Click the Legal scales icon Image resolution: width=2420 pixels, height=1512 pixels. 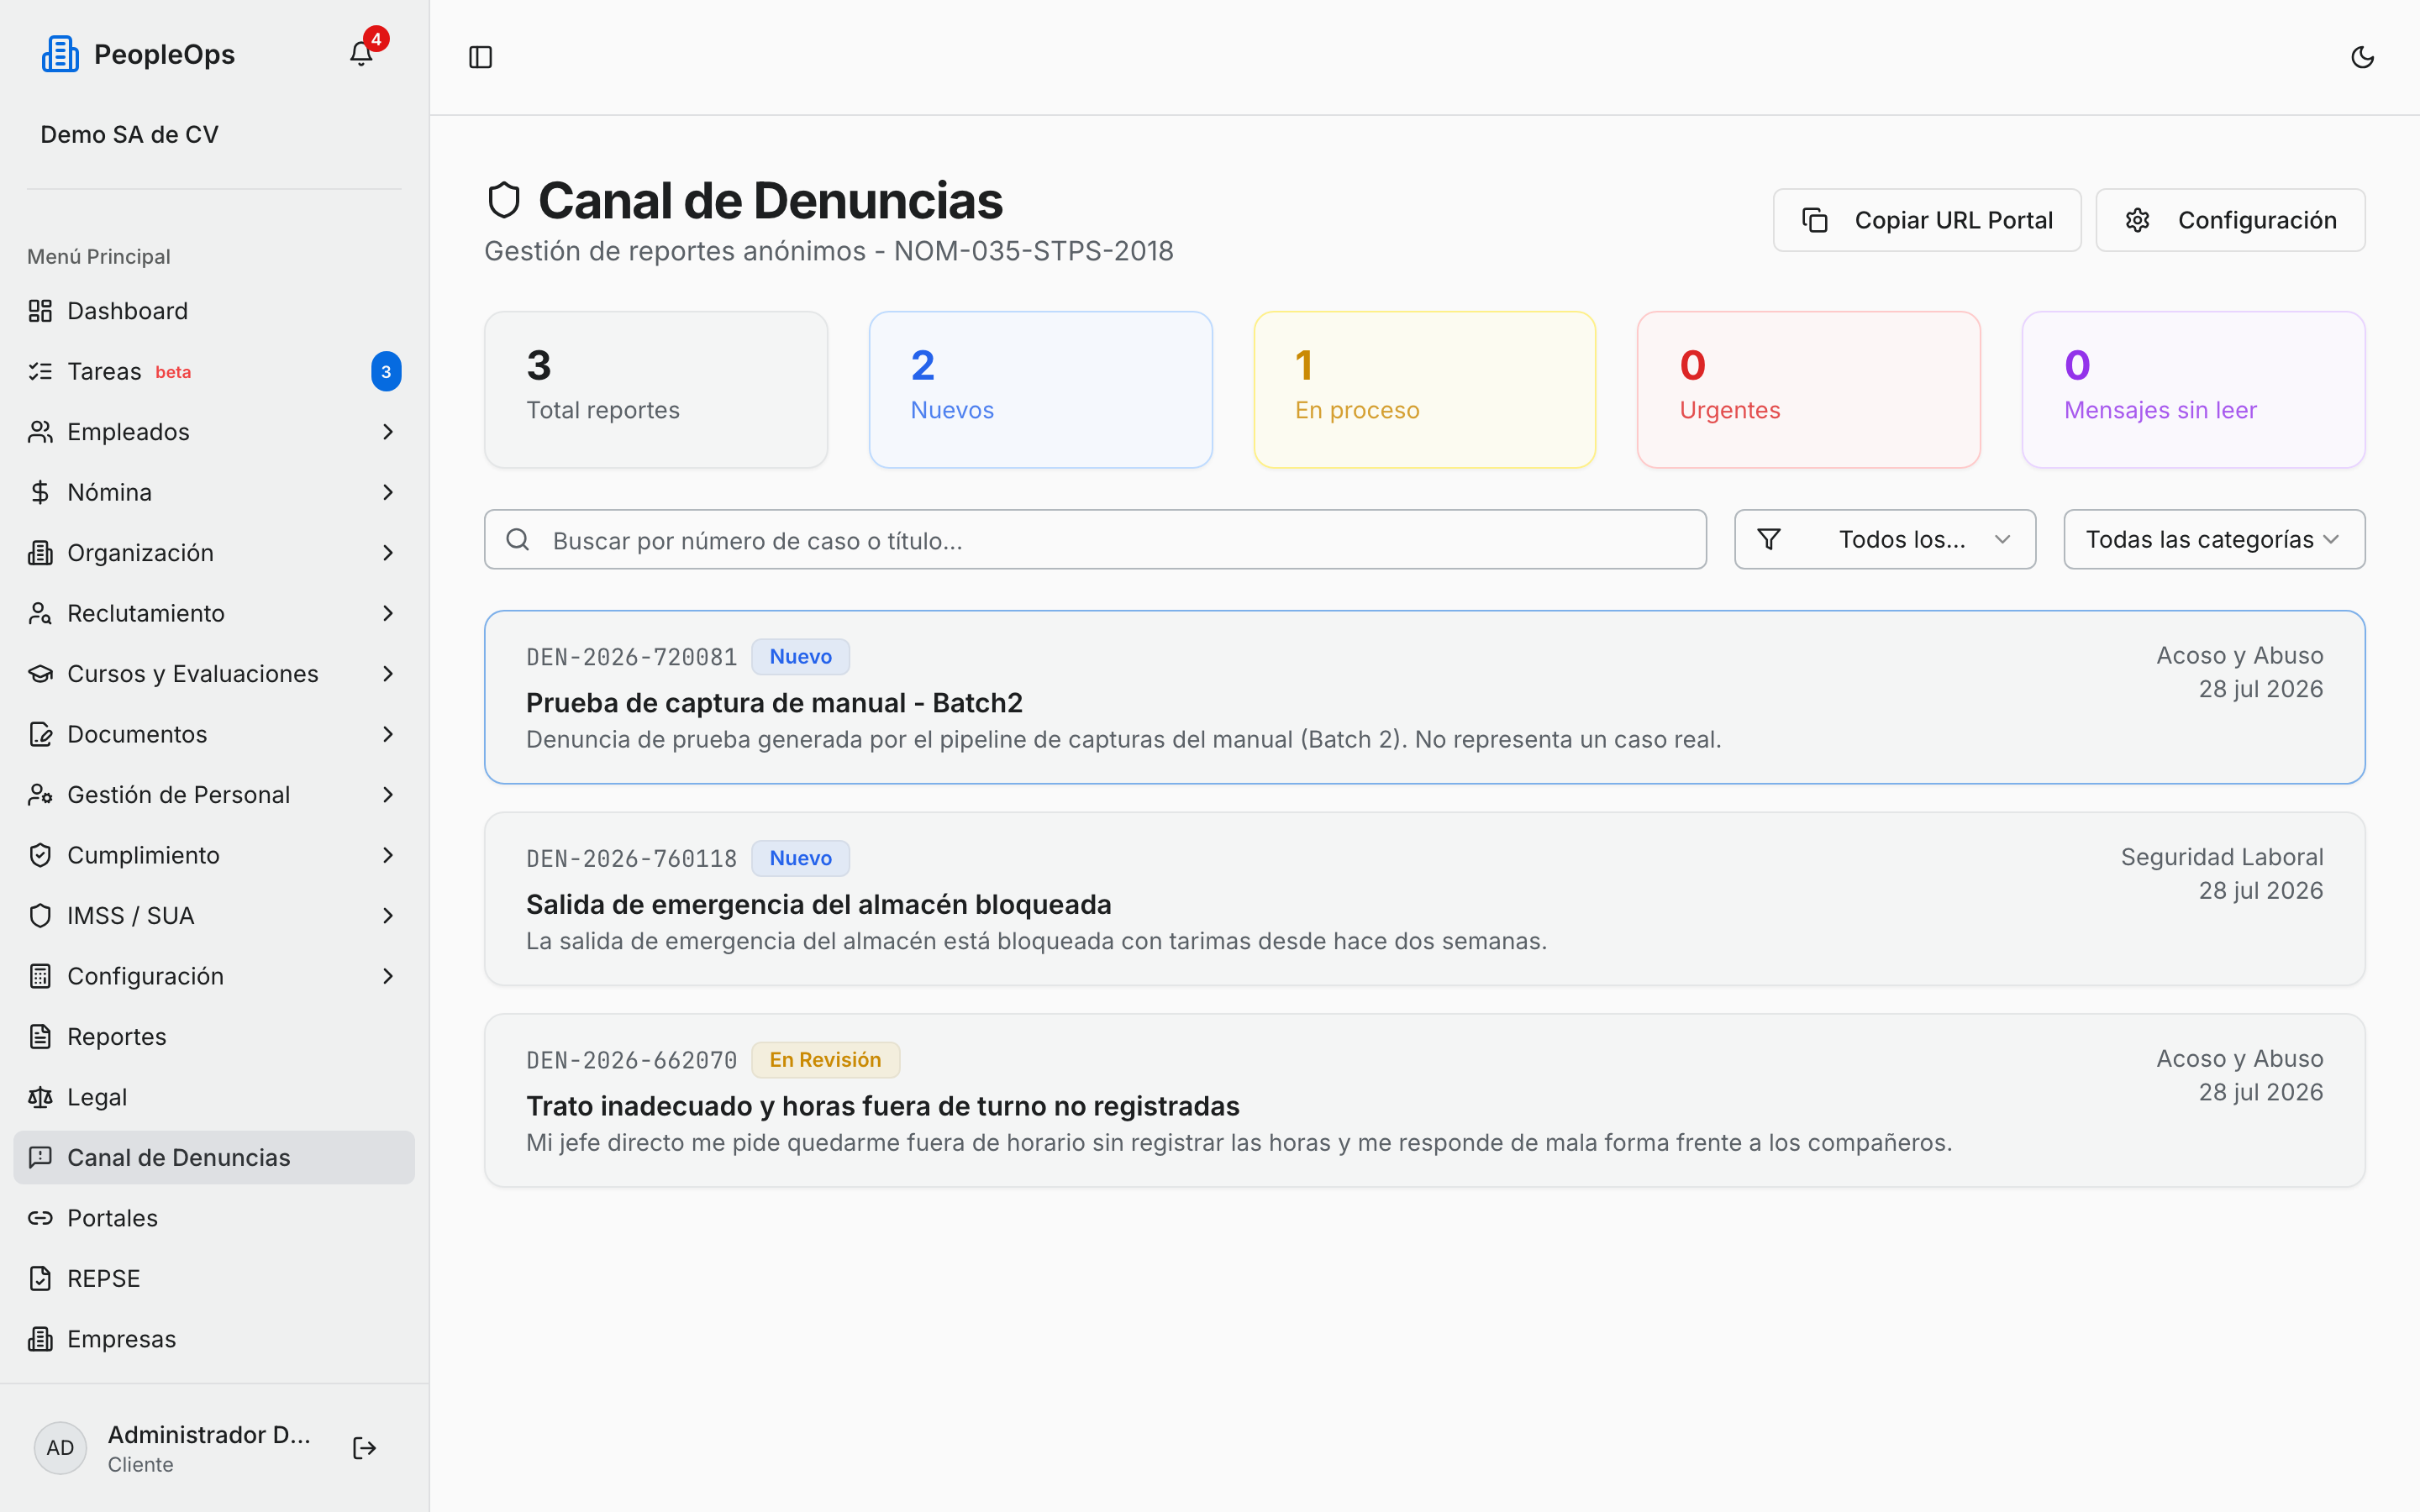coord(40,1097)
